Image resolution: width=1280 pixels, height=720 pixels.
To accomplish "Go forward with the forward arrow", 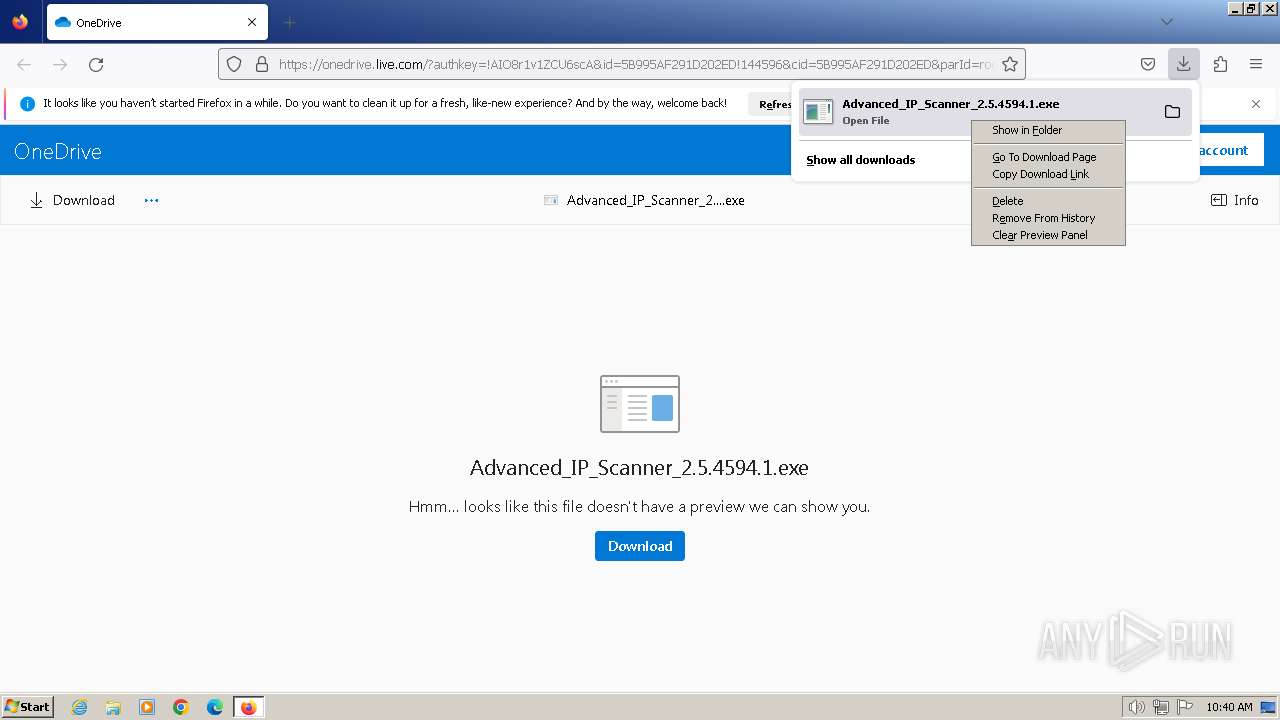I will [x=60, y=64].
